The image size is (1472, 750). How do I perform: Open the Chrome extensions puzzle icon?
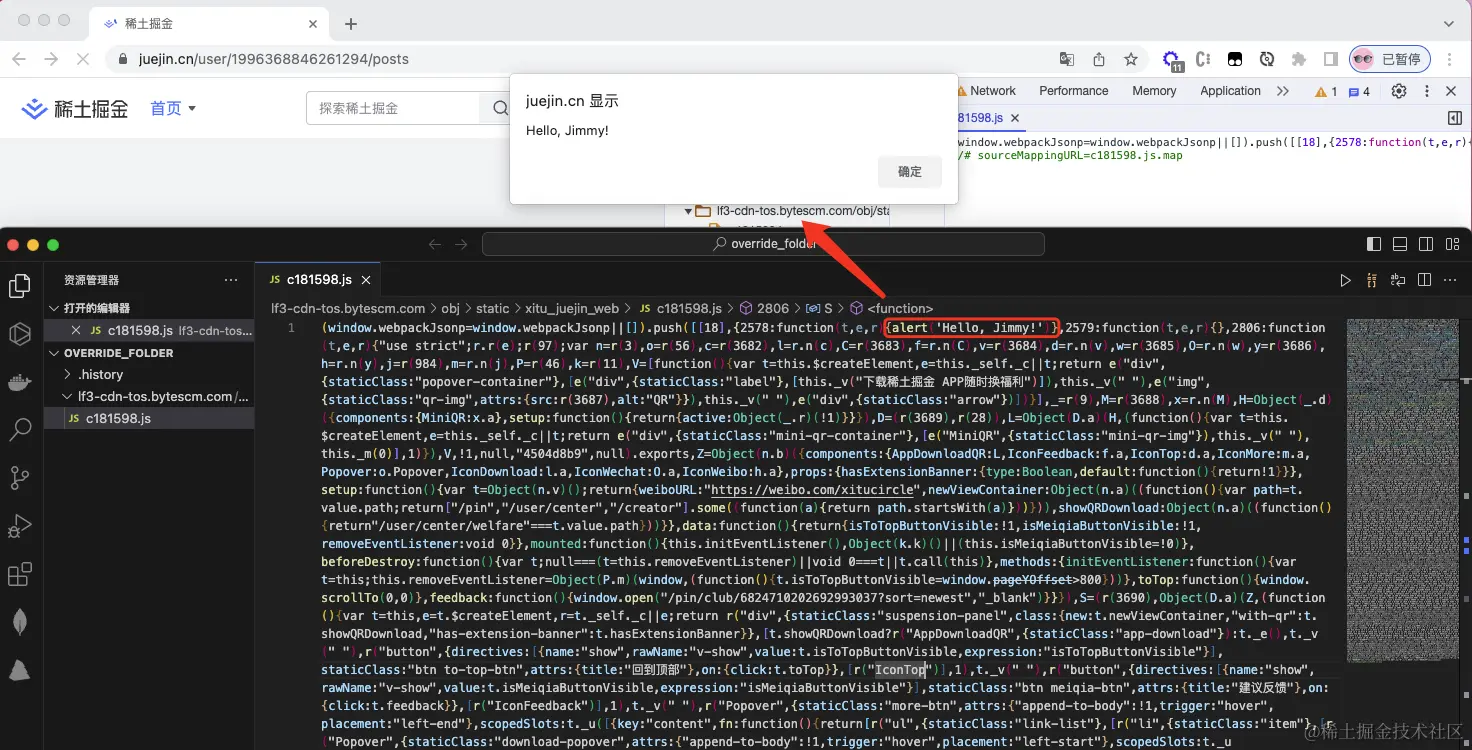coord(1299,59)
